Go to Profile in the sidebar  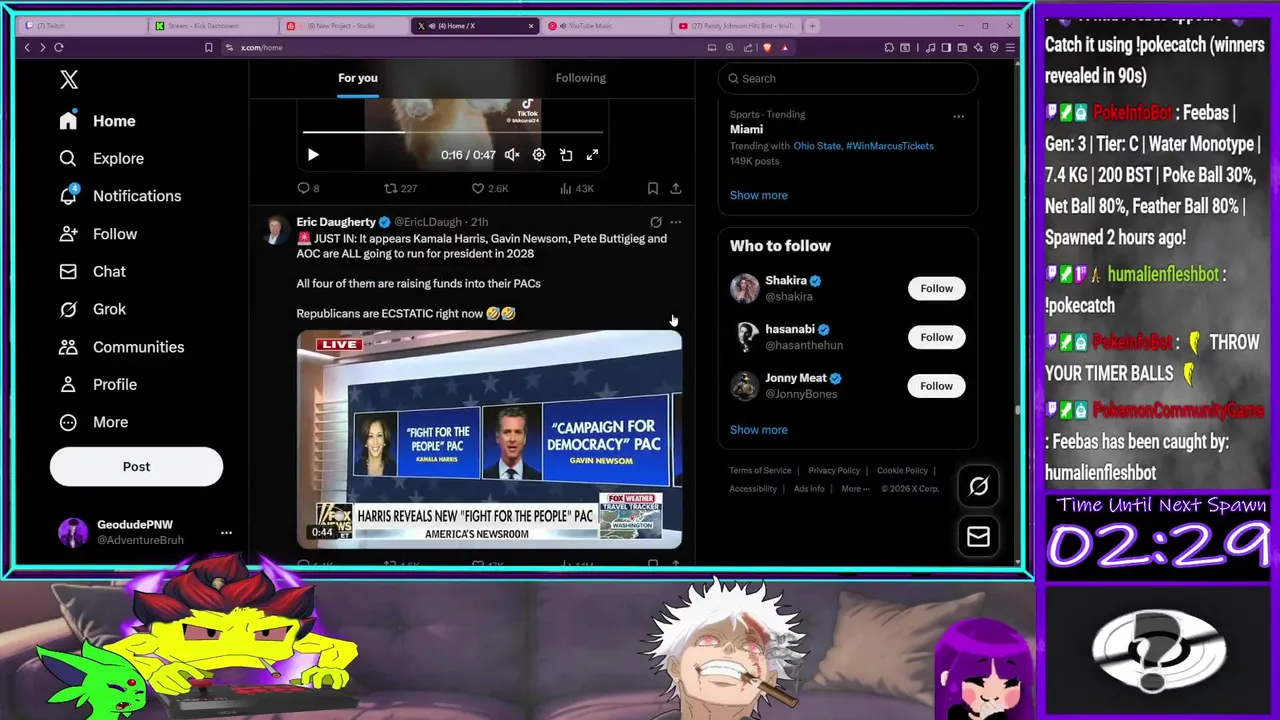click(x=98, y=384)
